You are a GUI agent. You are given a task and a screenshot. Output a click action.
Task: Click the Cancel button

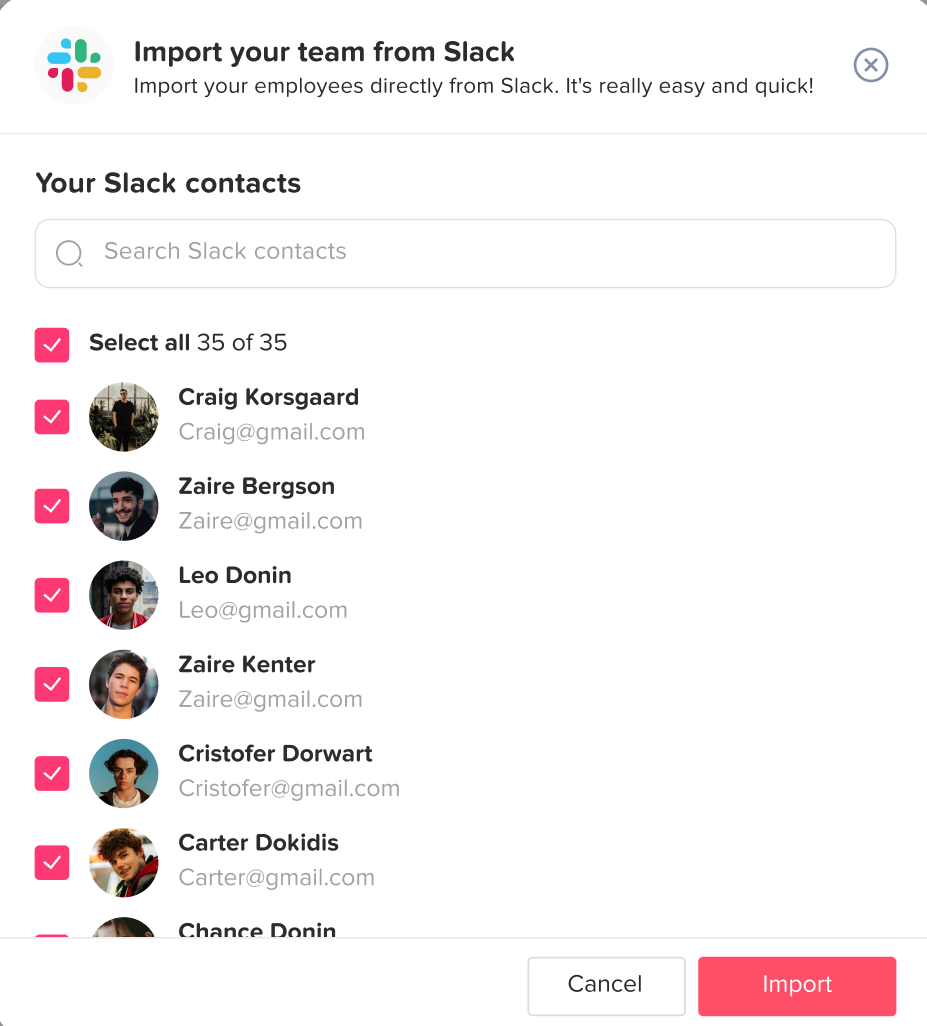pyautogui.click(x=606, y=985)
